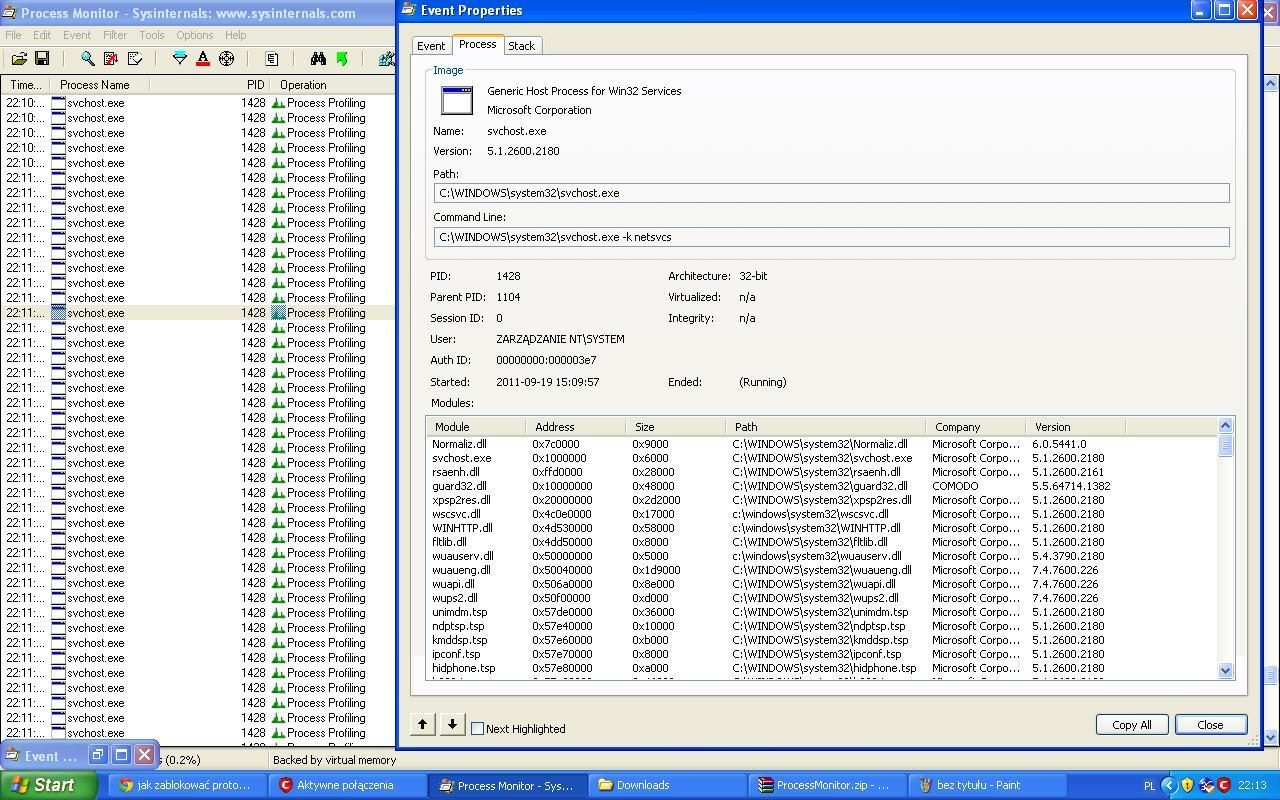Viewport: 1280px width, 800px height.
Task: Select the unimdm.tsp module row
Action: coord(822,612)
